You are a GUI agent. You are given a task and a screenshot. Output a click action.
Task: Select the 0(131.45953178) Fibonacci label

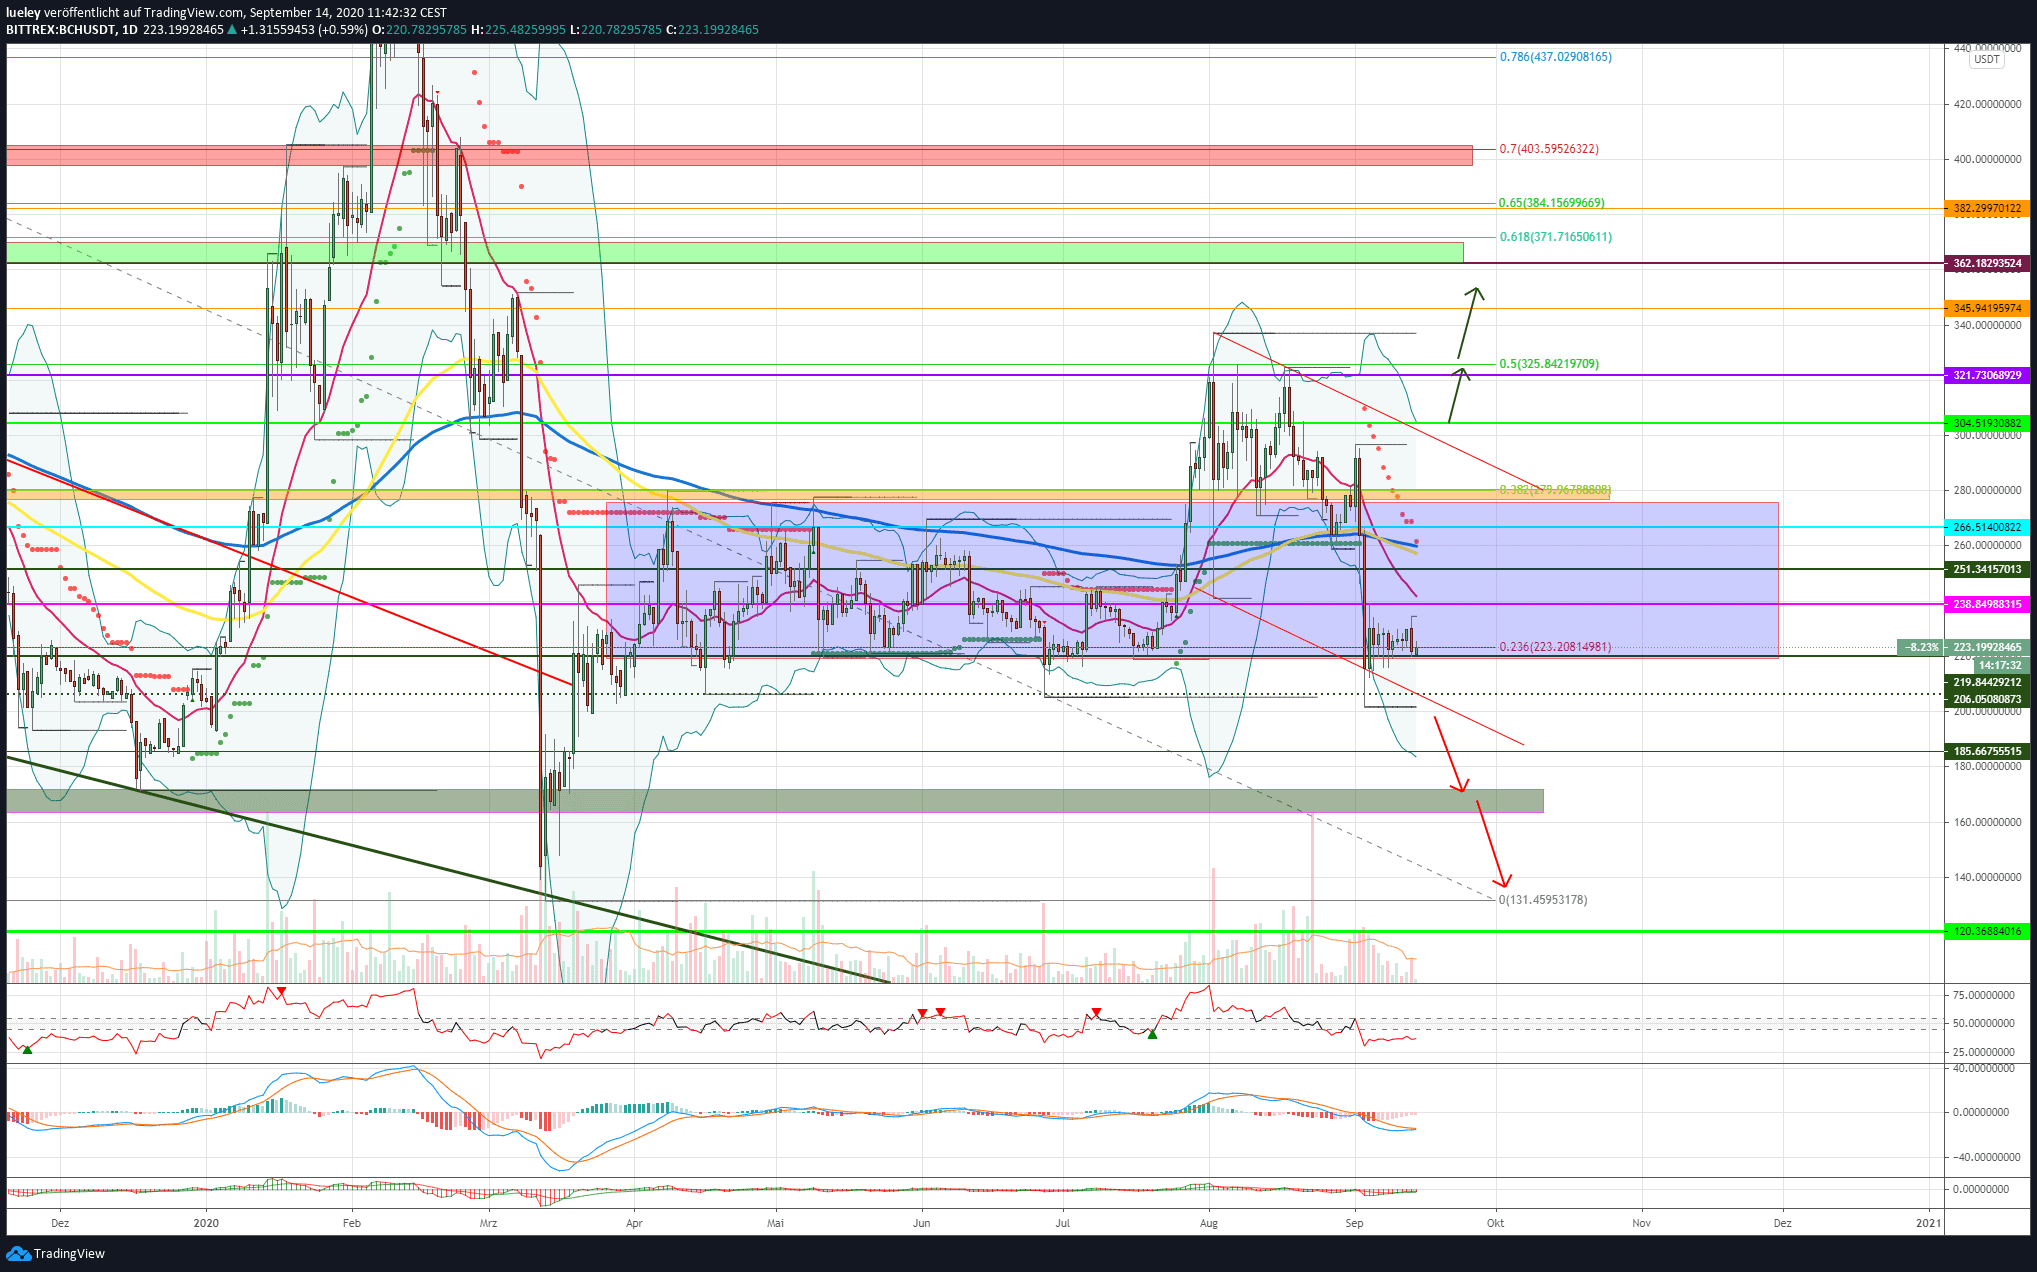tap(1543, 900)
